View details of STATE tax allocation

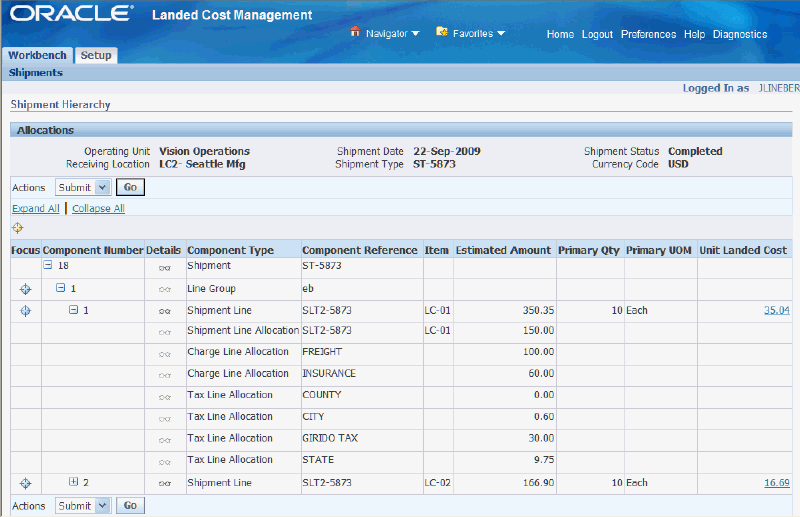[165, 462]
